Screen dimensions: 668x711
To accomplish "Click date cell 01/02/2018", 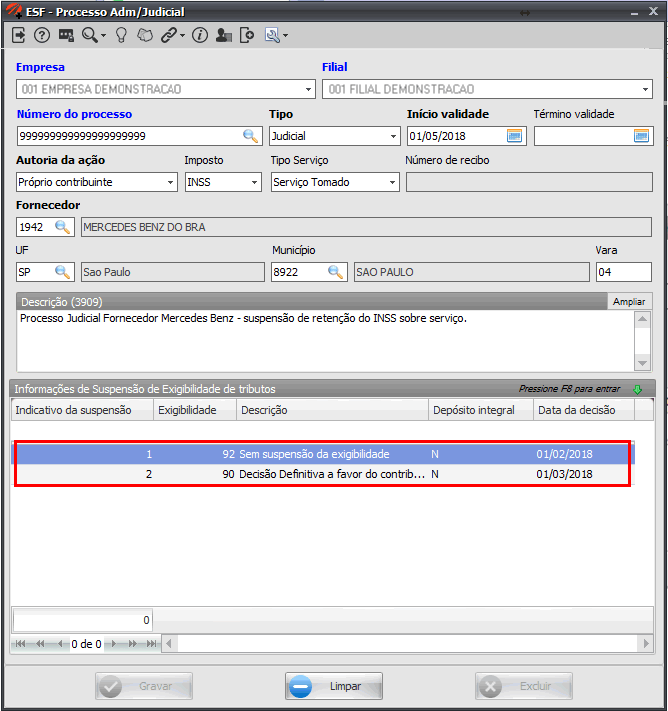I will [564, 454].
